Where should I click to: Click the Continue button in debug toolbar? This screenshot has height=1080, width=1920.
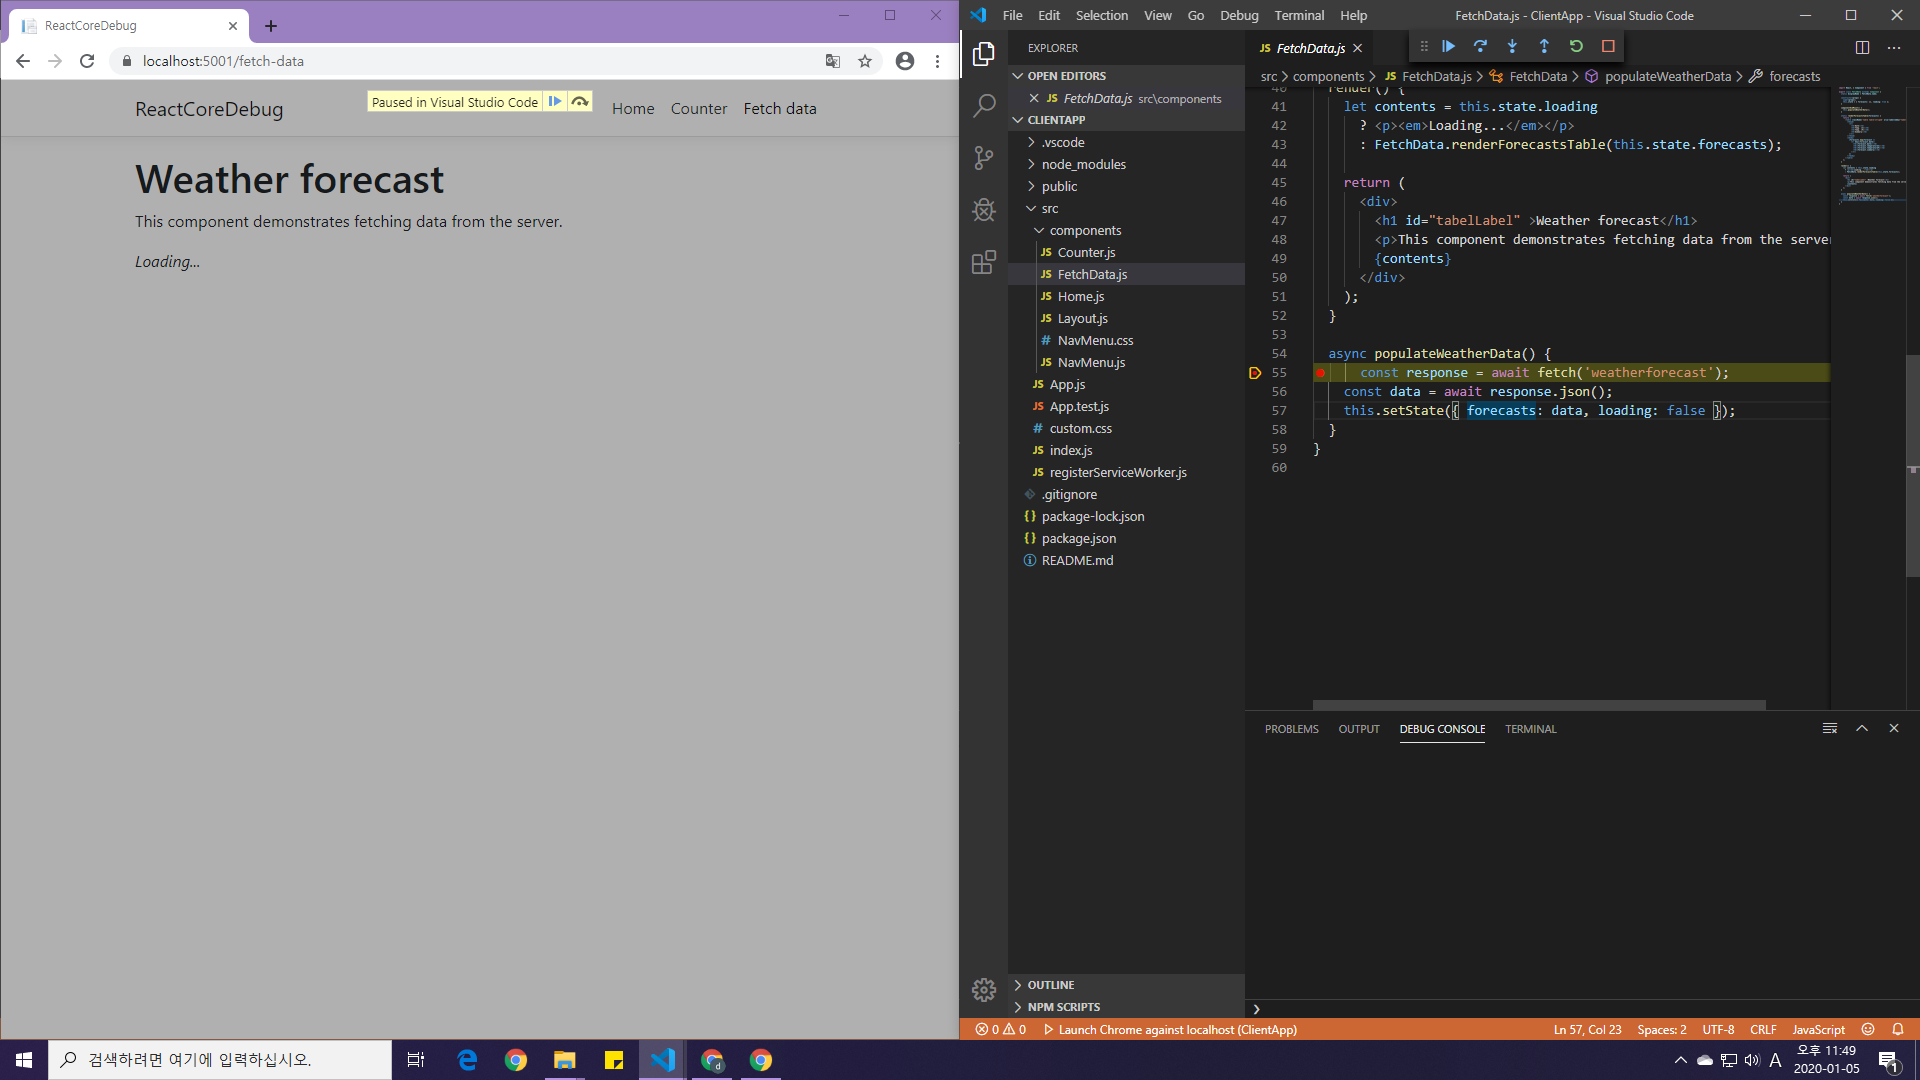pyautogui.click(x=1448, y=46)
